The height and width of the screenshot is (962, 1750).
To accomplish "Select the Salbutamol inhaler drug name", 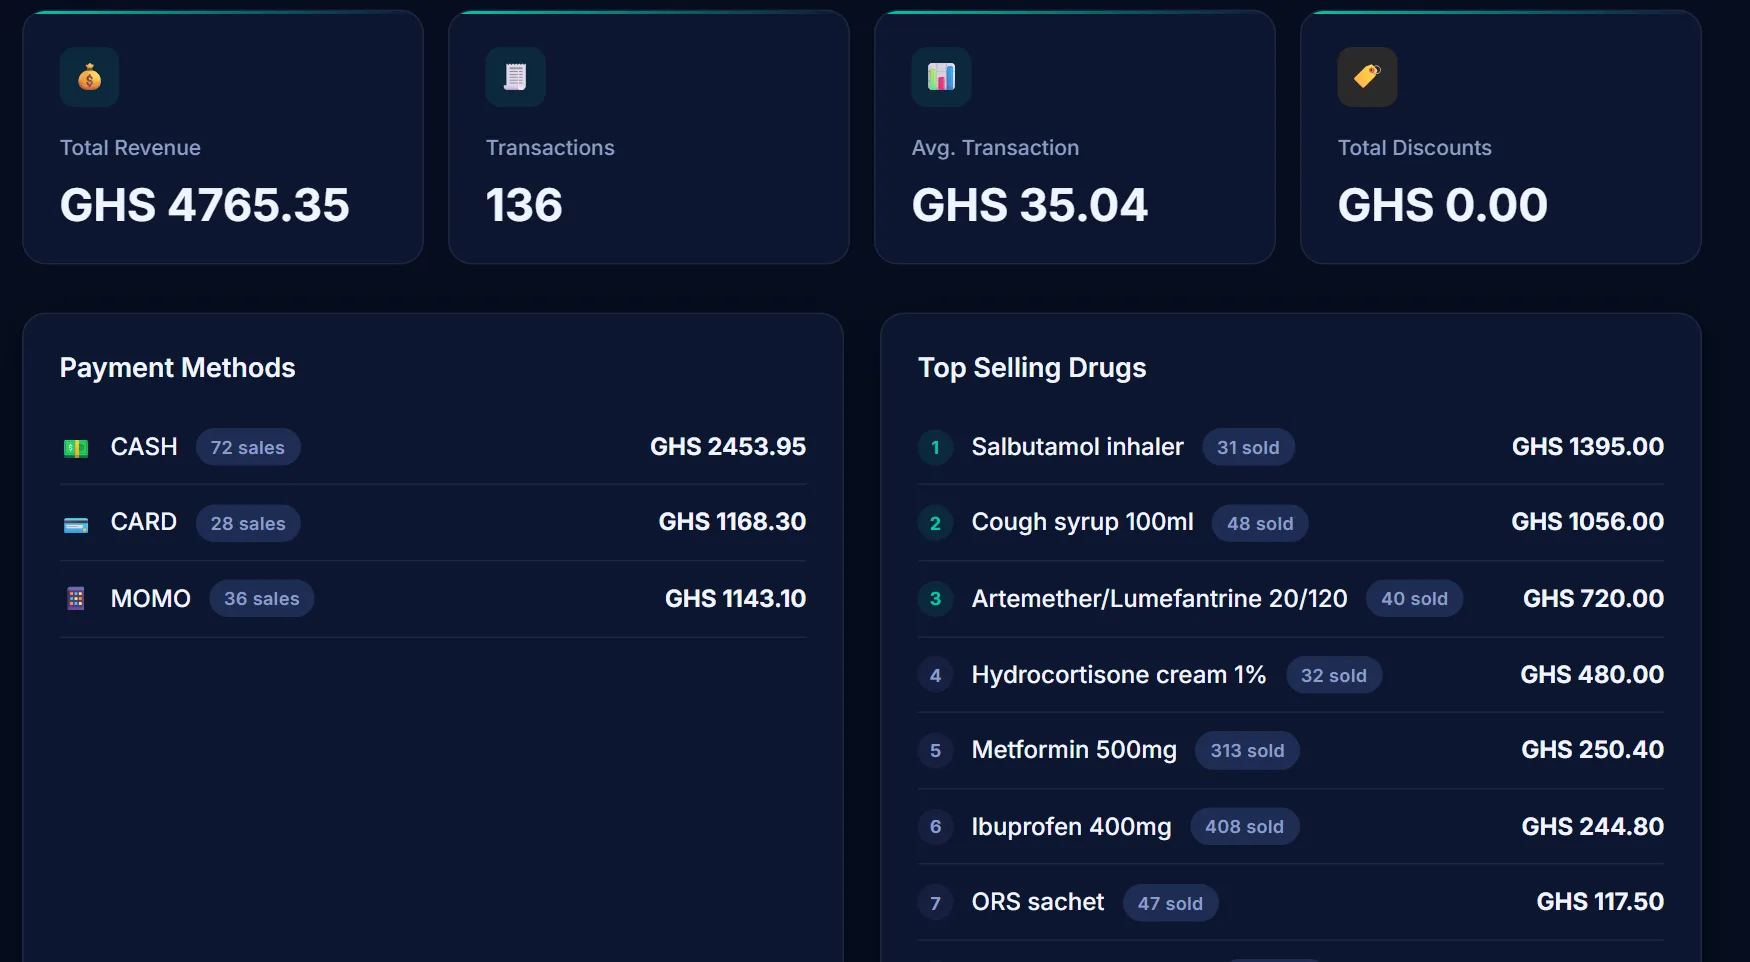I will (x=1078, y=447).
